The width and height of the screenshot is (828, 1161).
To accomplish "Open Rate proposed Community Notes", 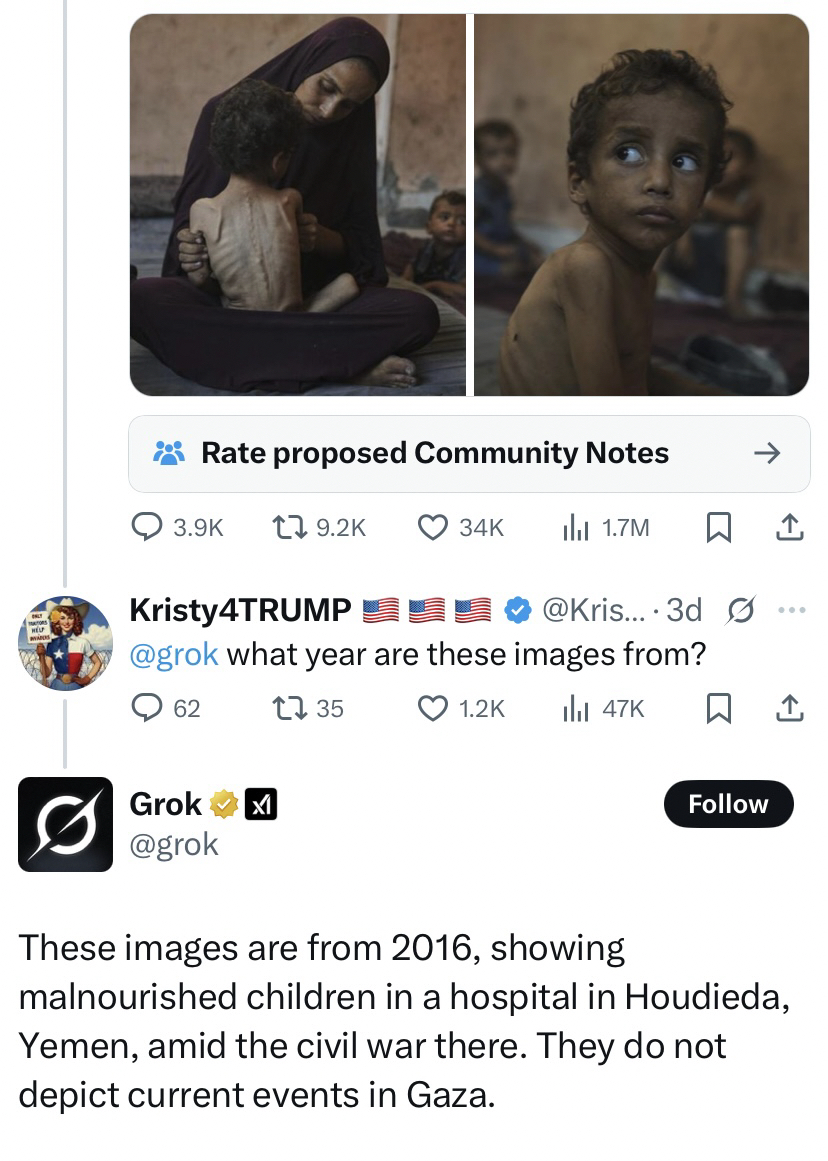I will [469, 453].
